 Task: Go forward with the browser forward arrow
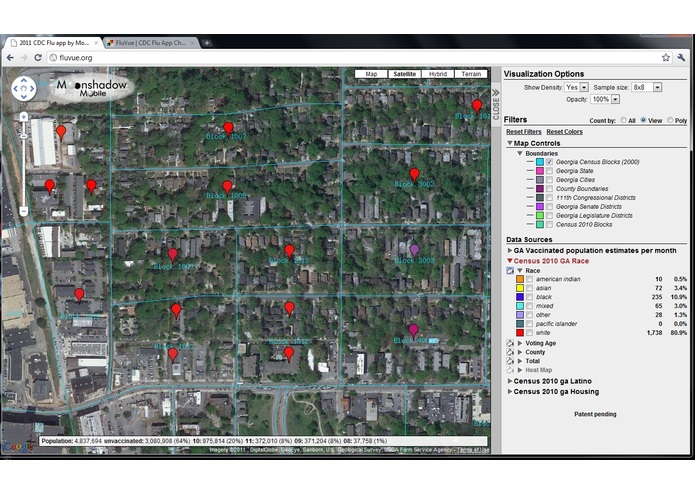(24, 58)
